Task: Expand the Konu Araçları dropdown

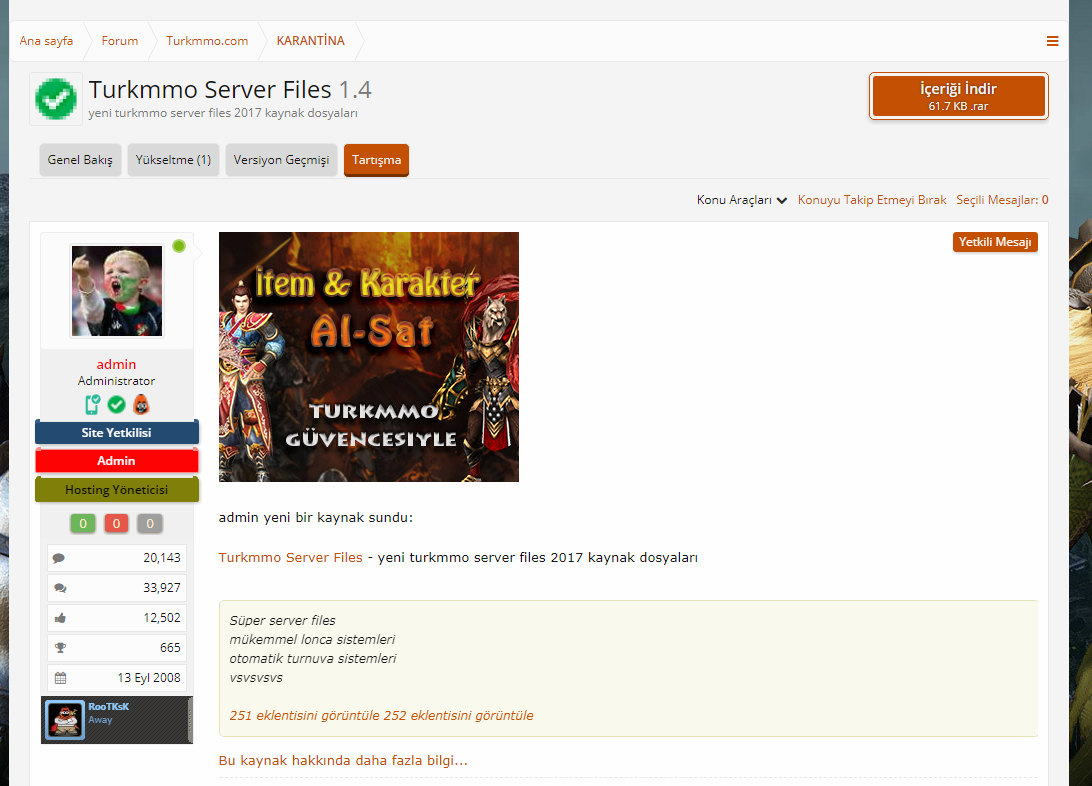Action: click(x=742, y=200)
